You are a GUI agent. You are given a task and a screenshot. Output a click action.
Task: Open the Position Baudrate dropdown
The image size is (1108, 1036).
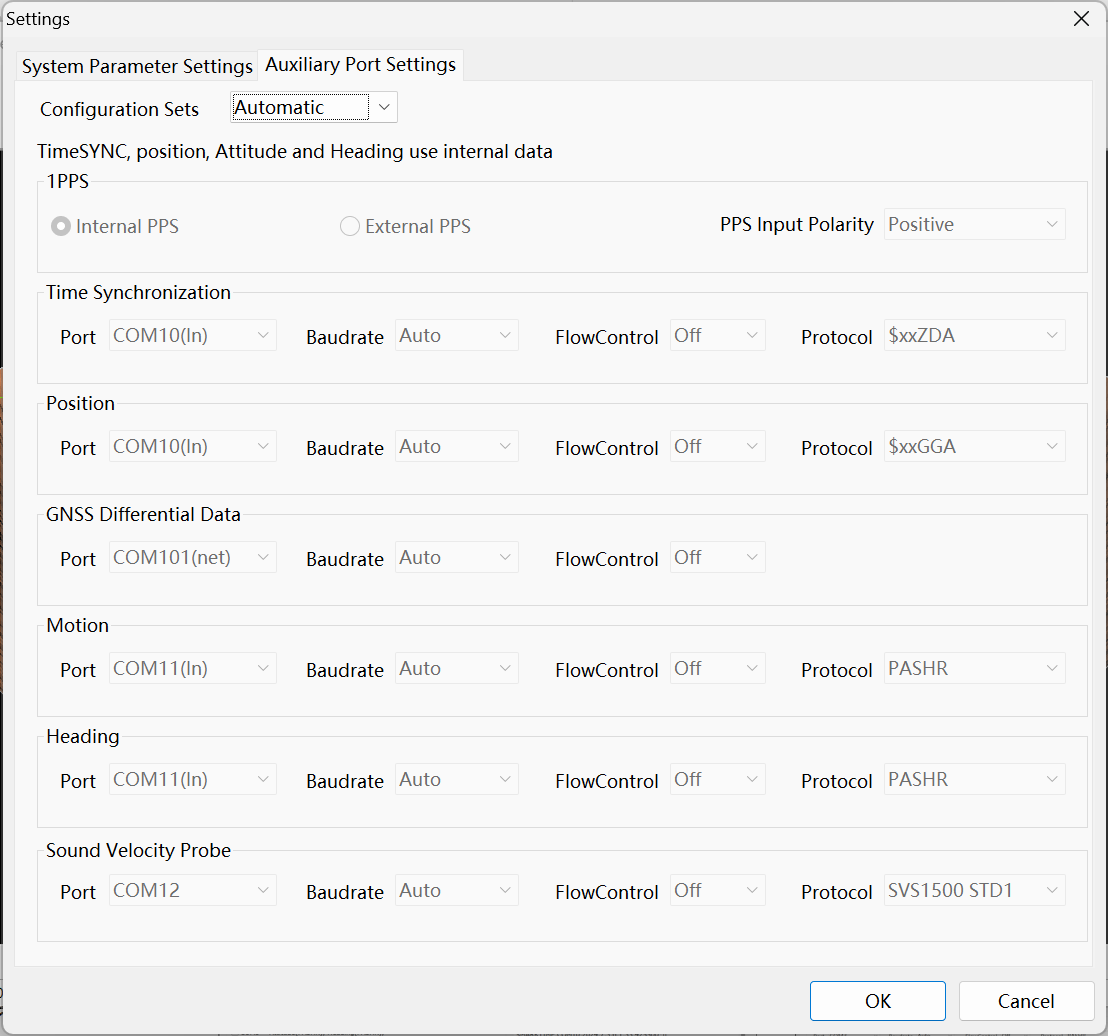coord(456,447)
